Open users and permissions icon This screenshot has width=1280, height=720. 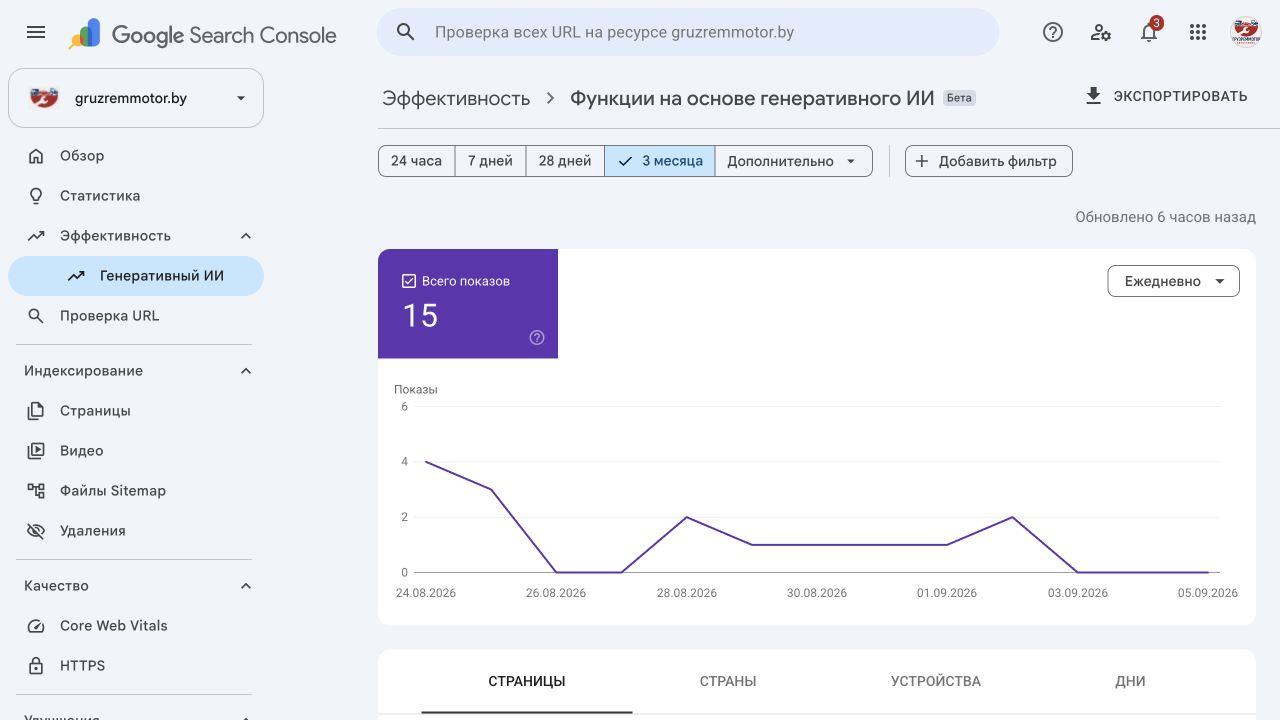(x=1101, y=32)
